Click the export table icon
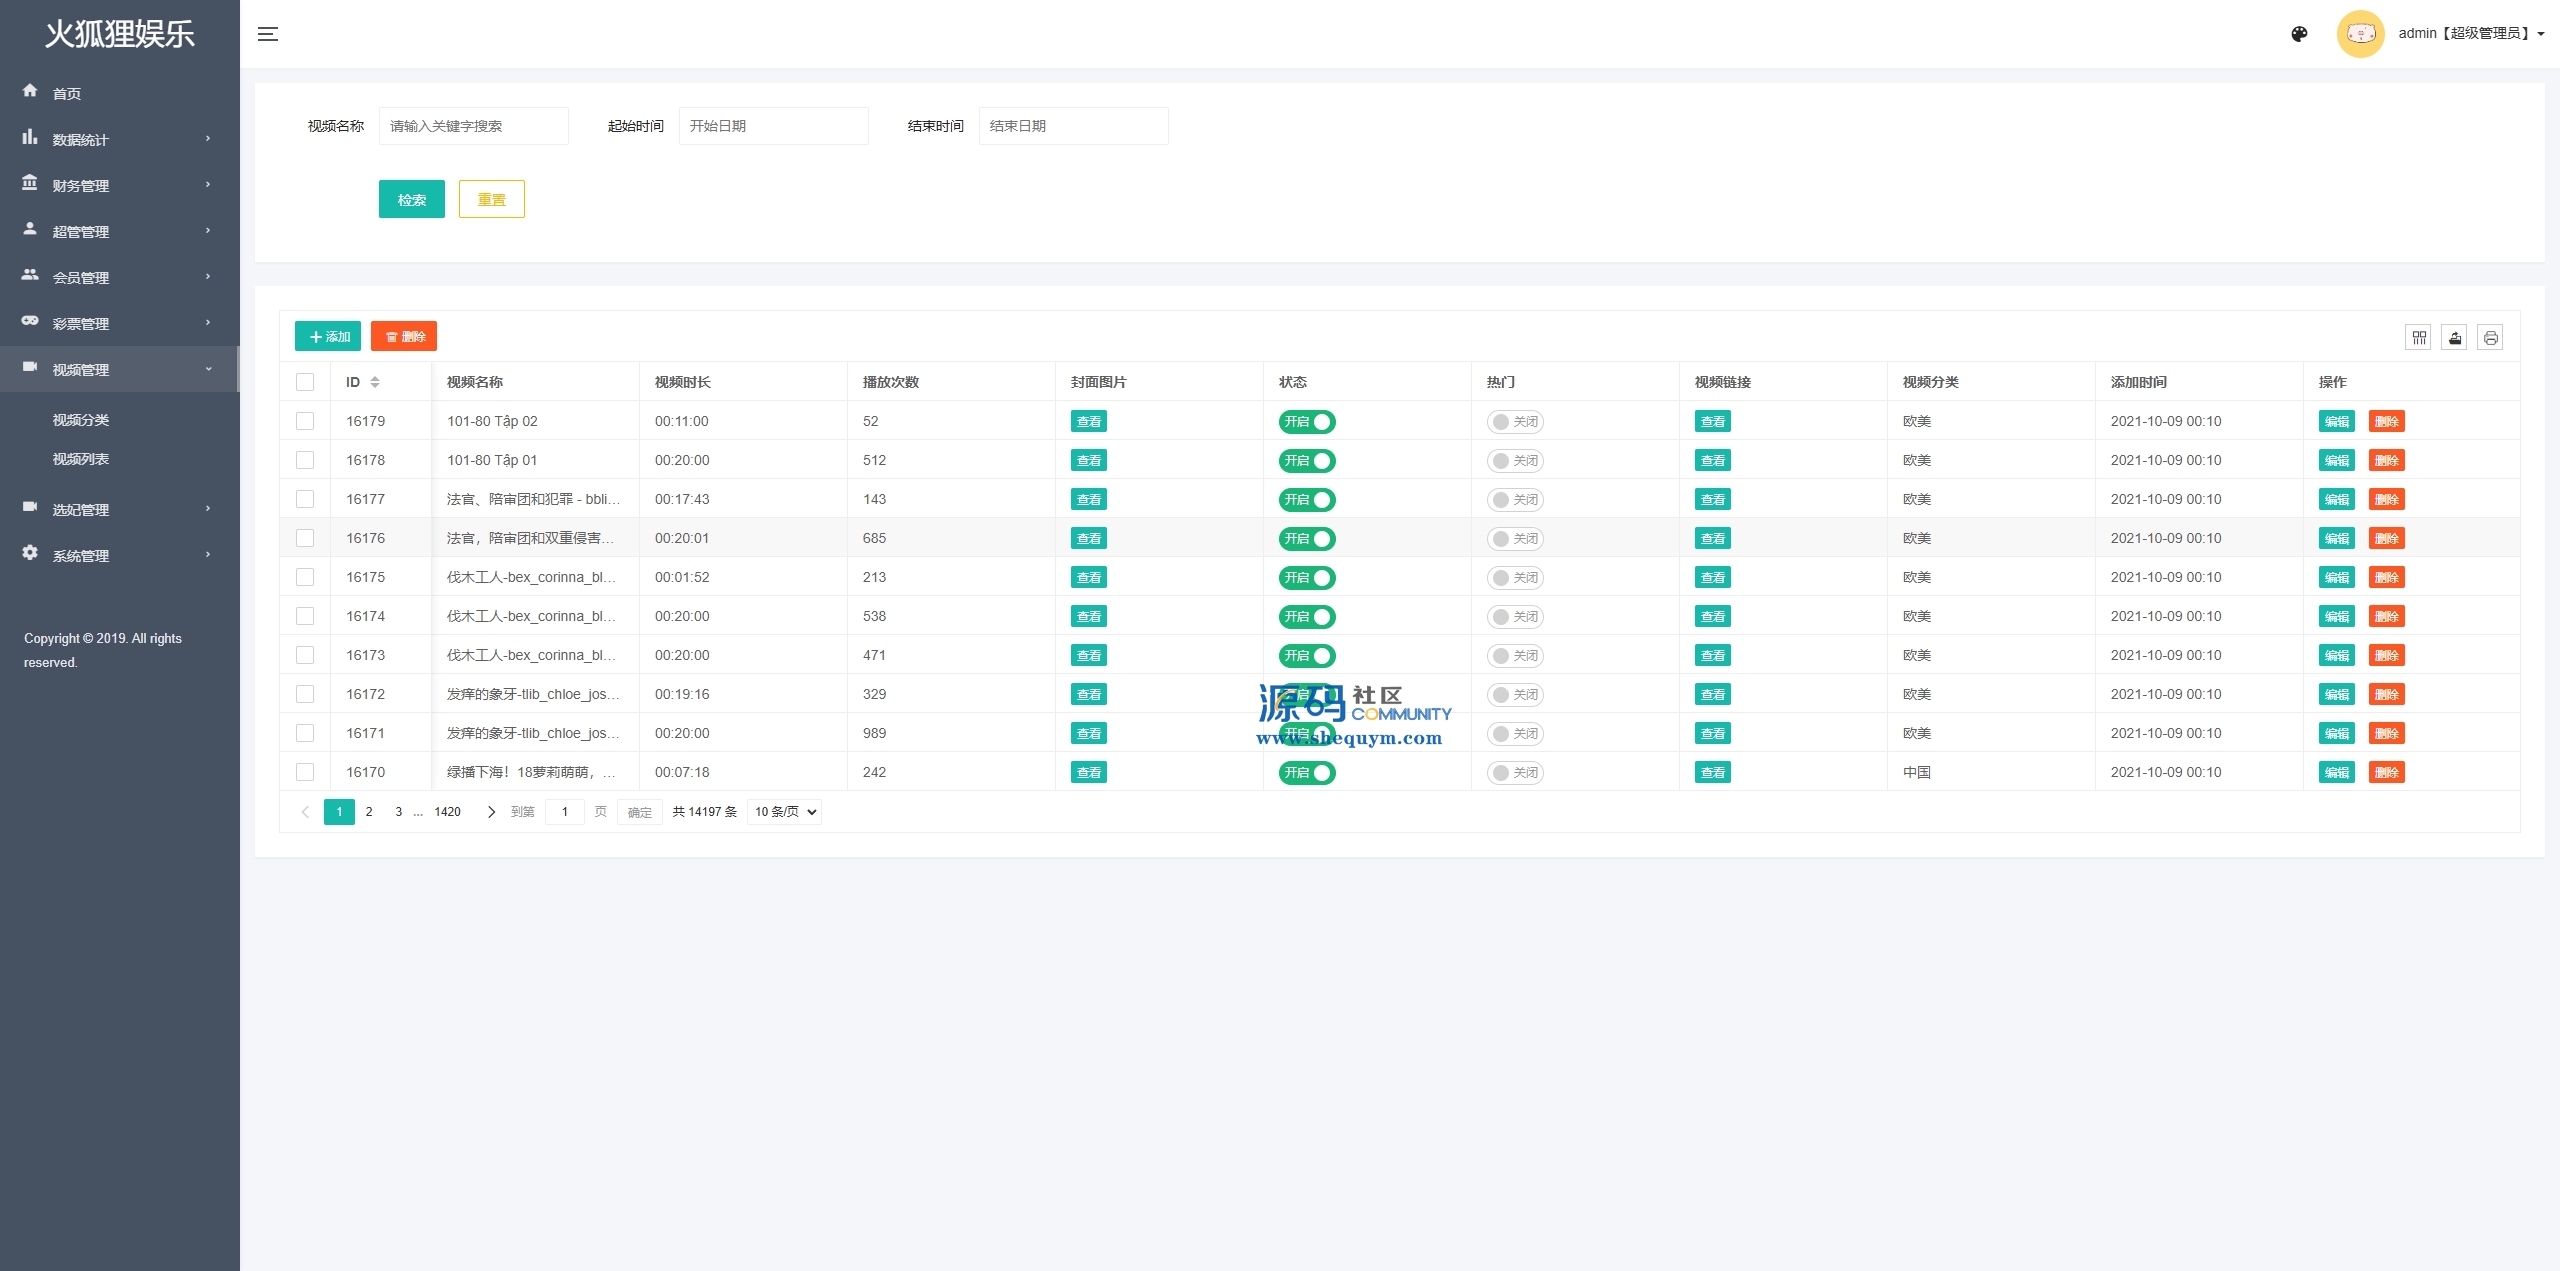This screenshot has height=1271, width=2560. pos(2454,338)
